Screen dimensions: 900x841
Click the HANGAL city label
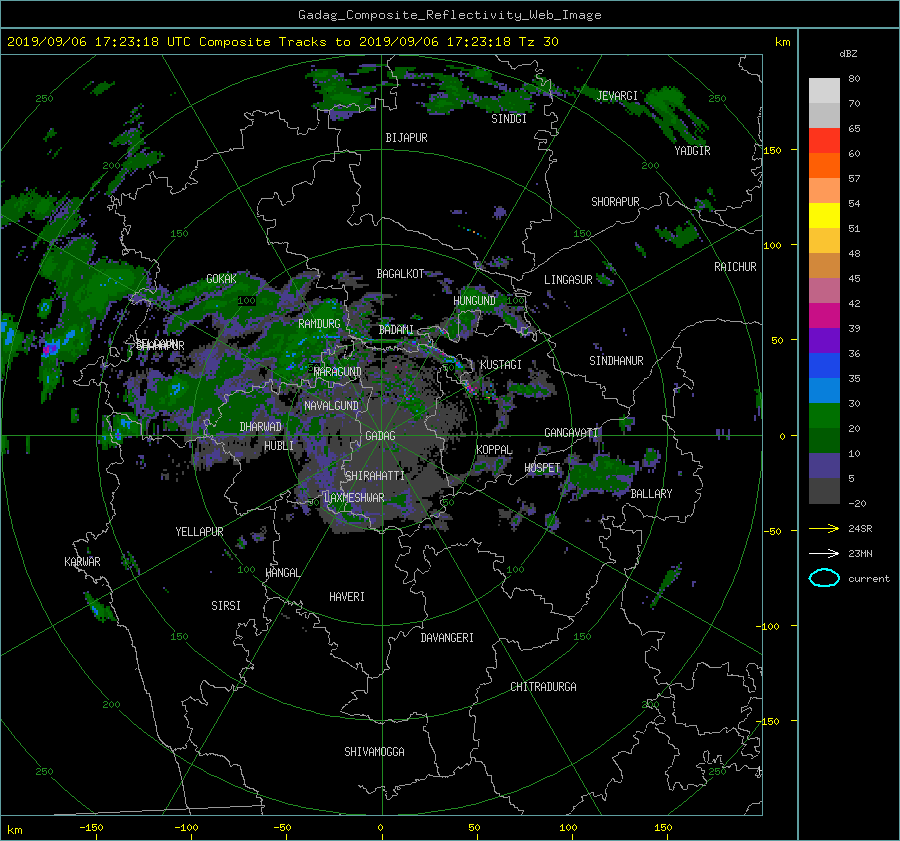pyautogui.click(x=283, y=573)
